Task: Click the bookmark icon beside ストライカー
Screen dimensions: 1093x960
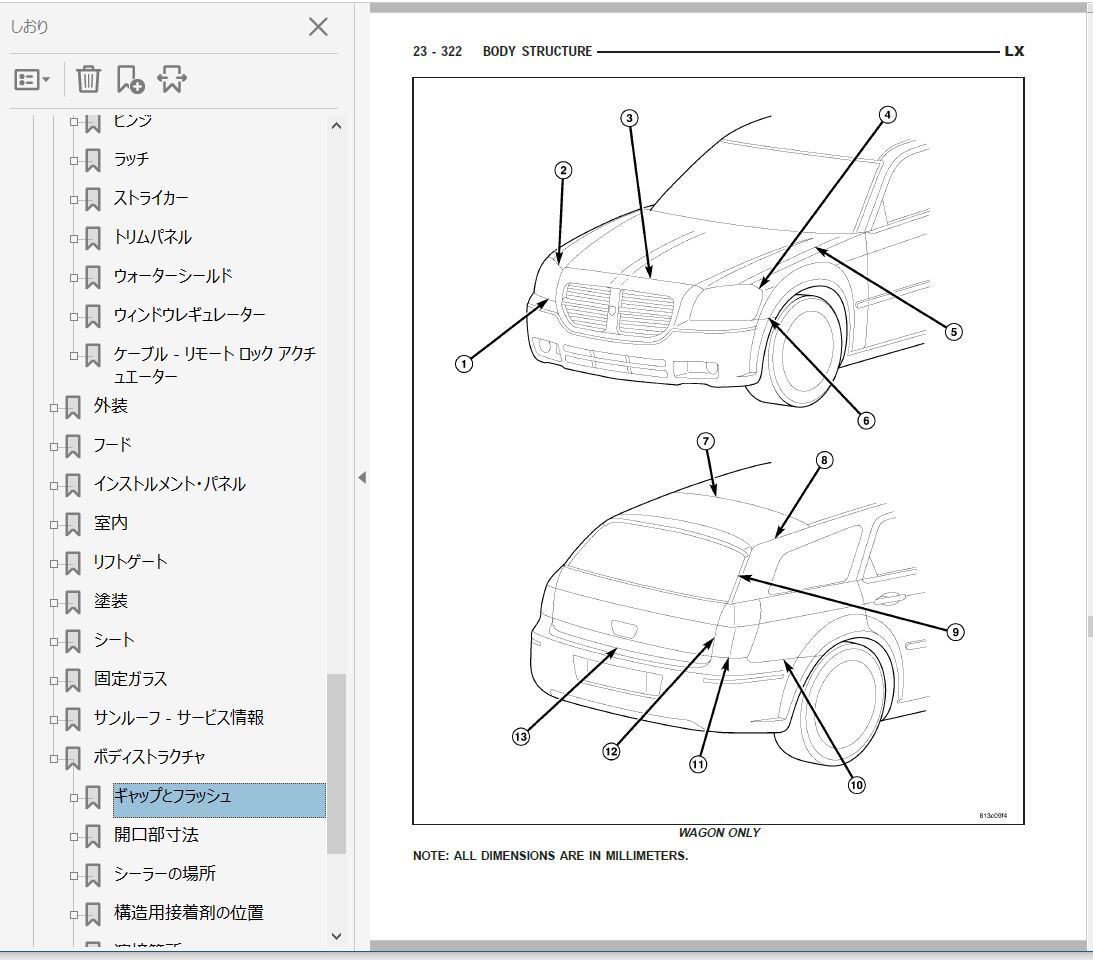Action: point(93,200)
